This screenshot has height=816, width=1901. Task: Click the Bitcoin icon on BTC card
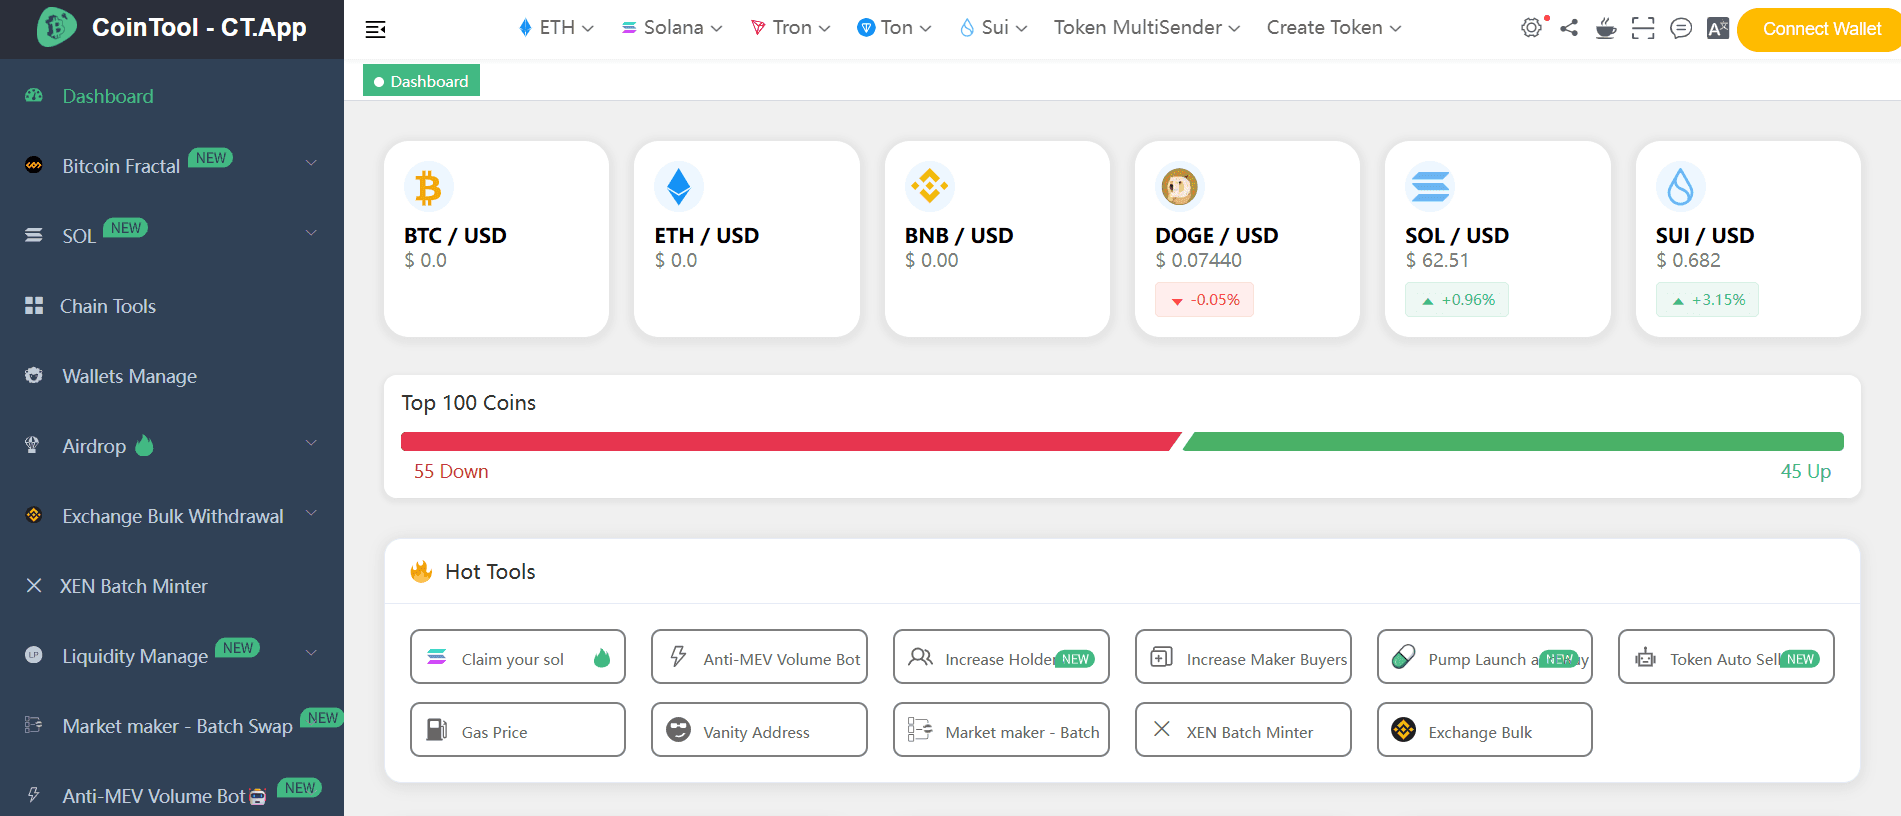429,186
